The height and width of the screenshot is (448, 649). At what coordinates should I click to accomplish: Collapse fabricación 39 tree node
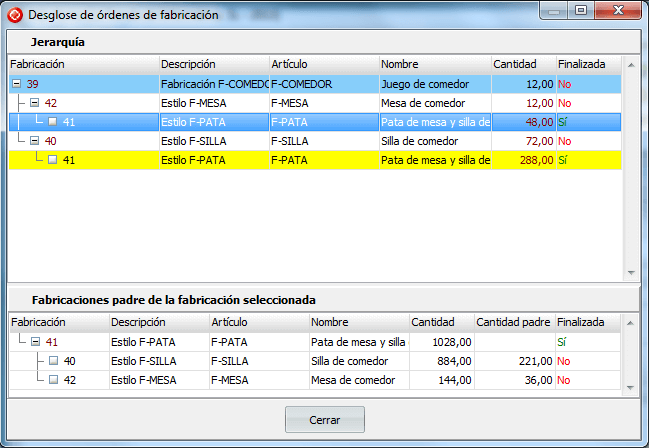tap(16, 84)
